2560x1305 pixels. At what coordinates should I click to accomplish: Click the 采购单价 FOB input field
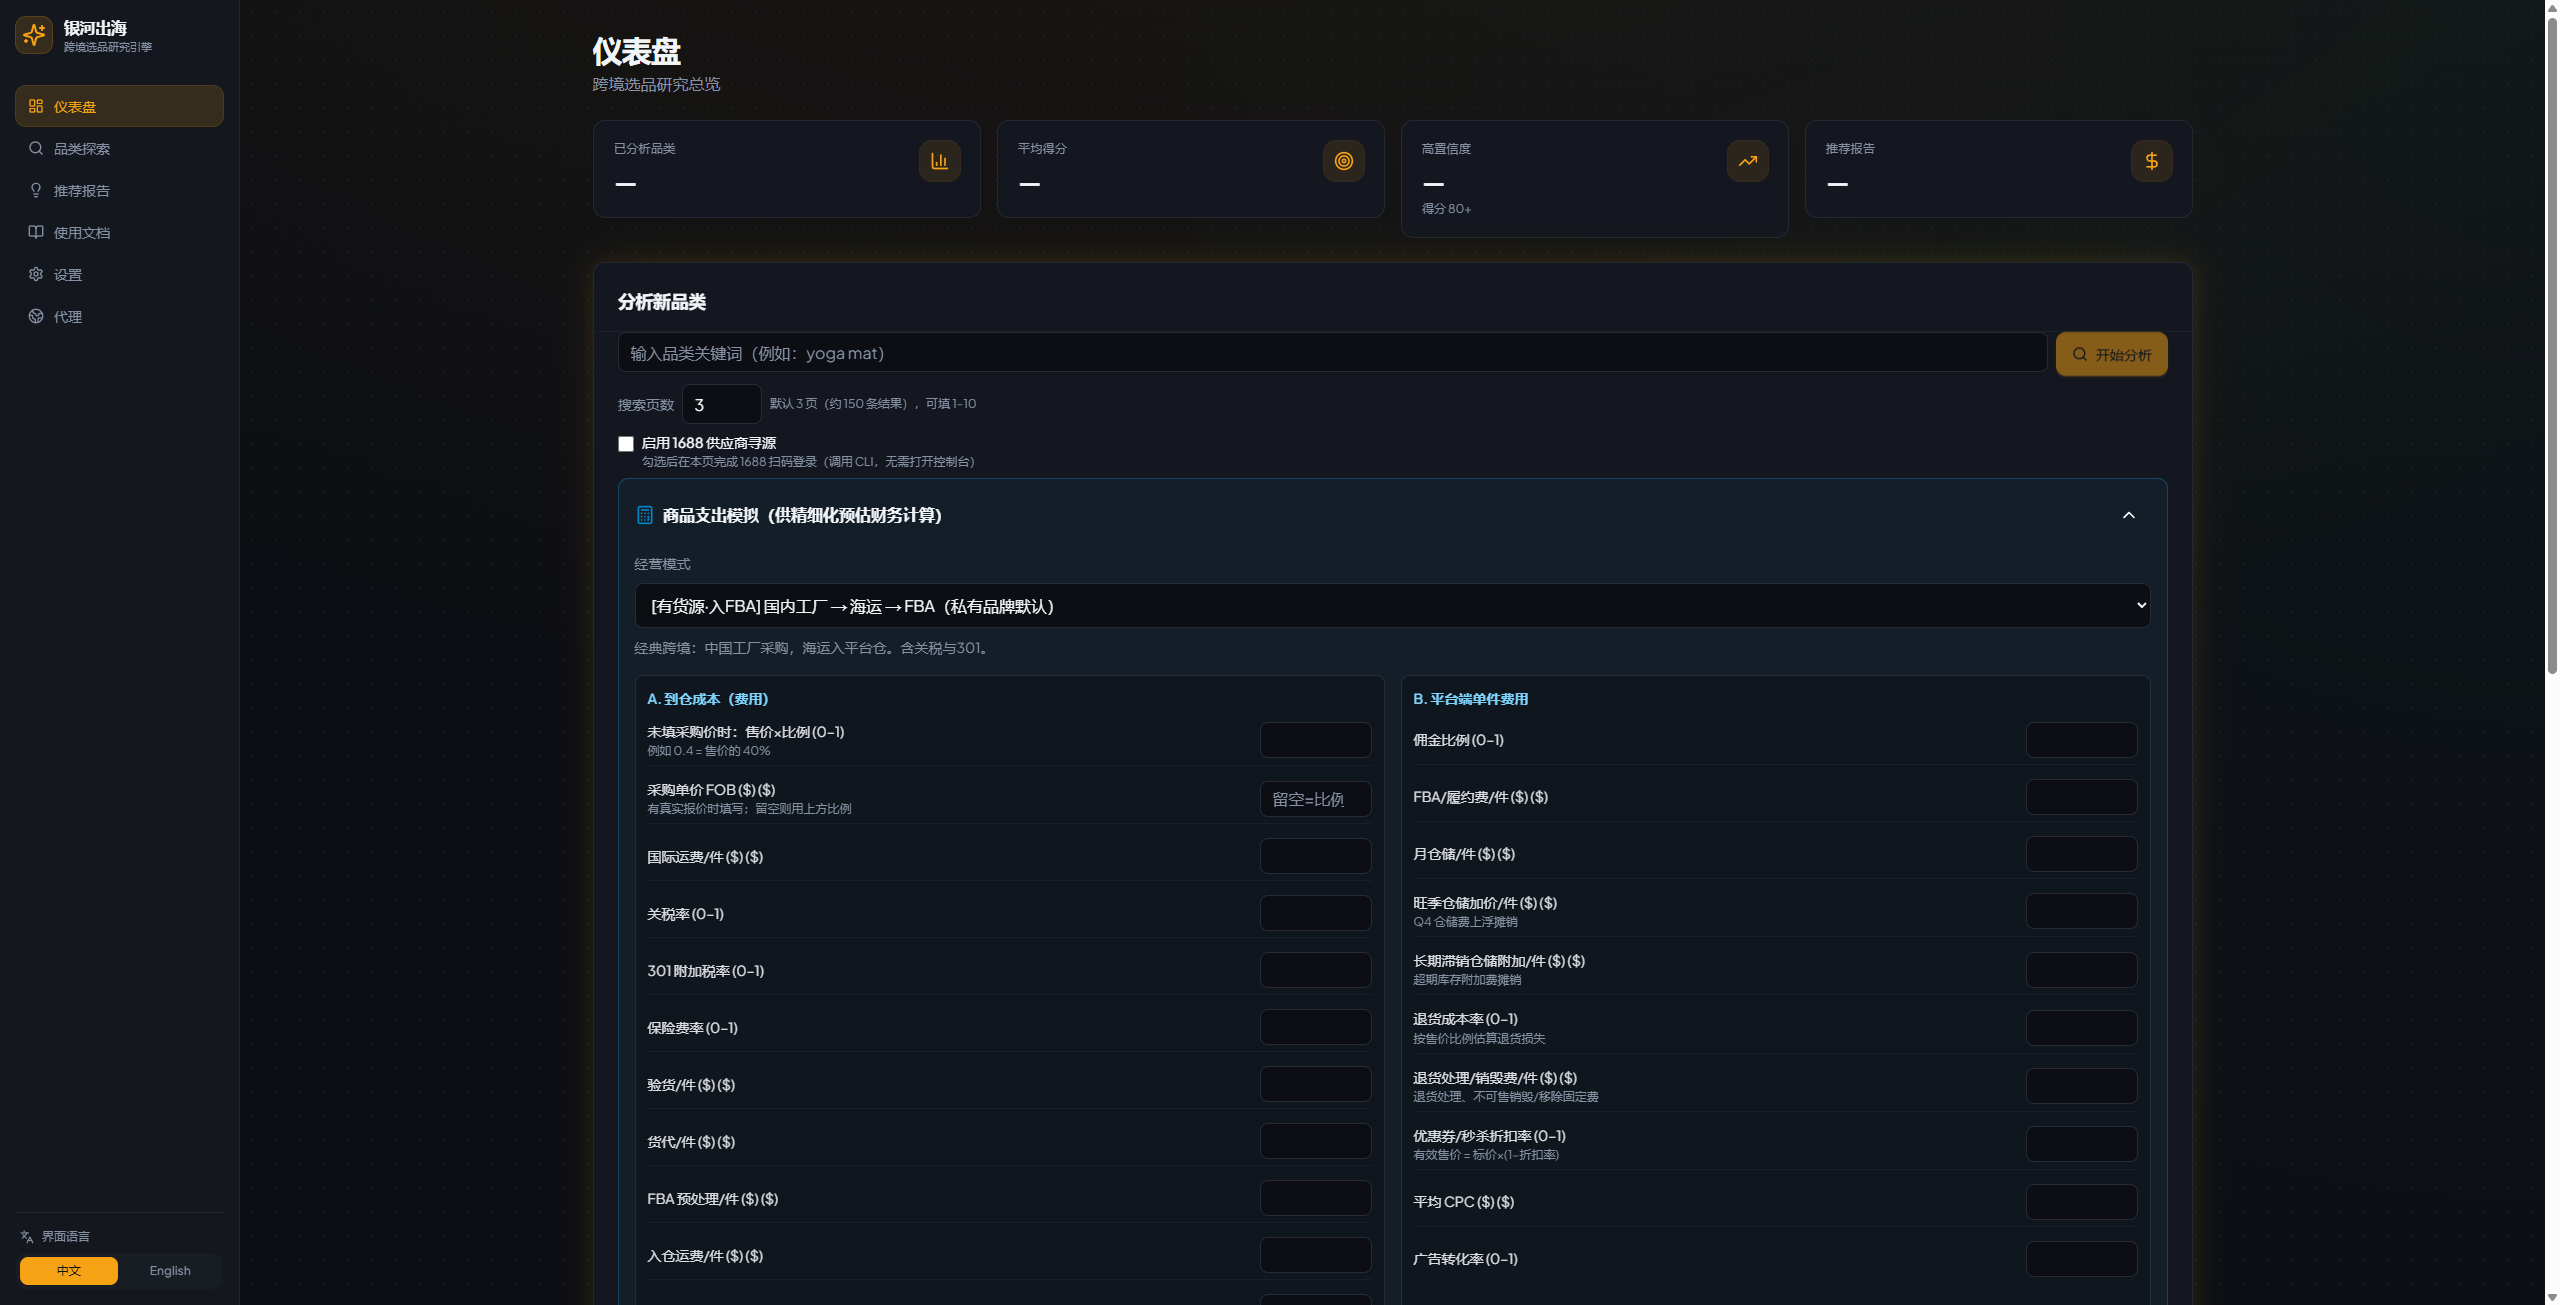[x=1315, y=799]
